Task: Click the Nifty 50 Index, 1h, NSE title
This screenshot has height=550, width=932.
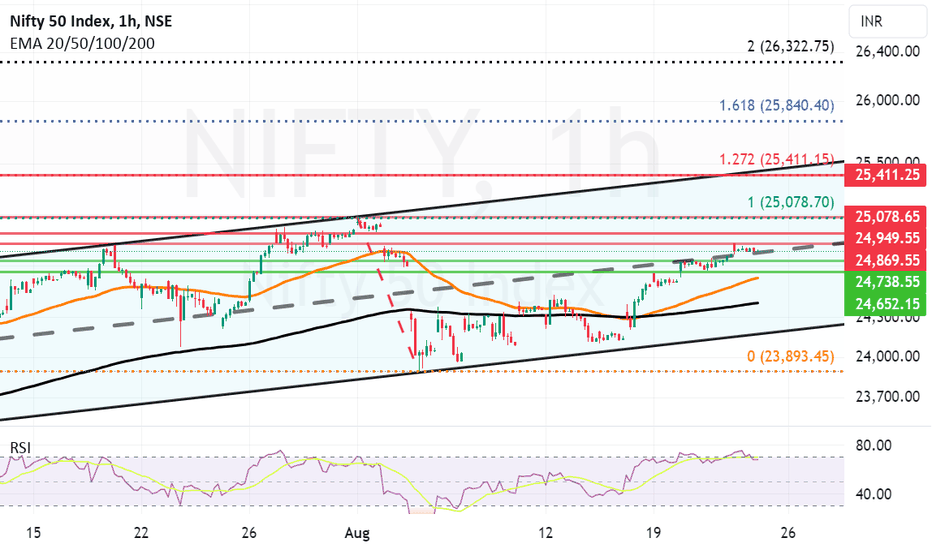Action: [91, 21]
